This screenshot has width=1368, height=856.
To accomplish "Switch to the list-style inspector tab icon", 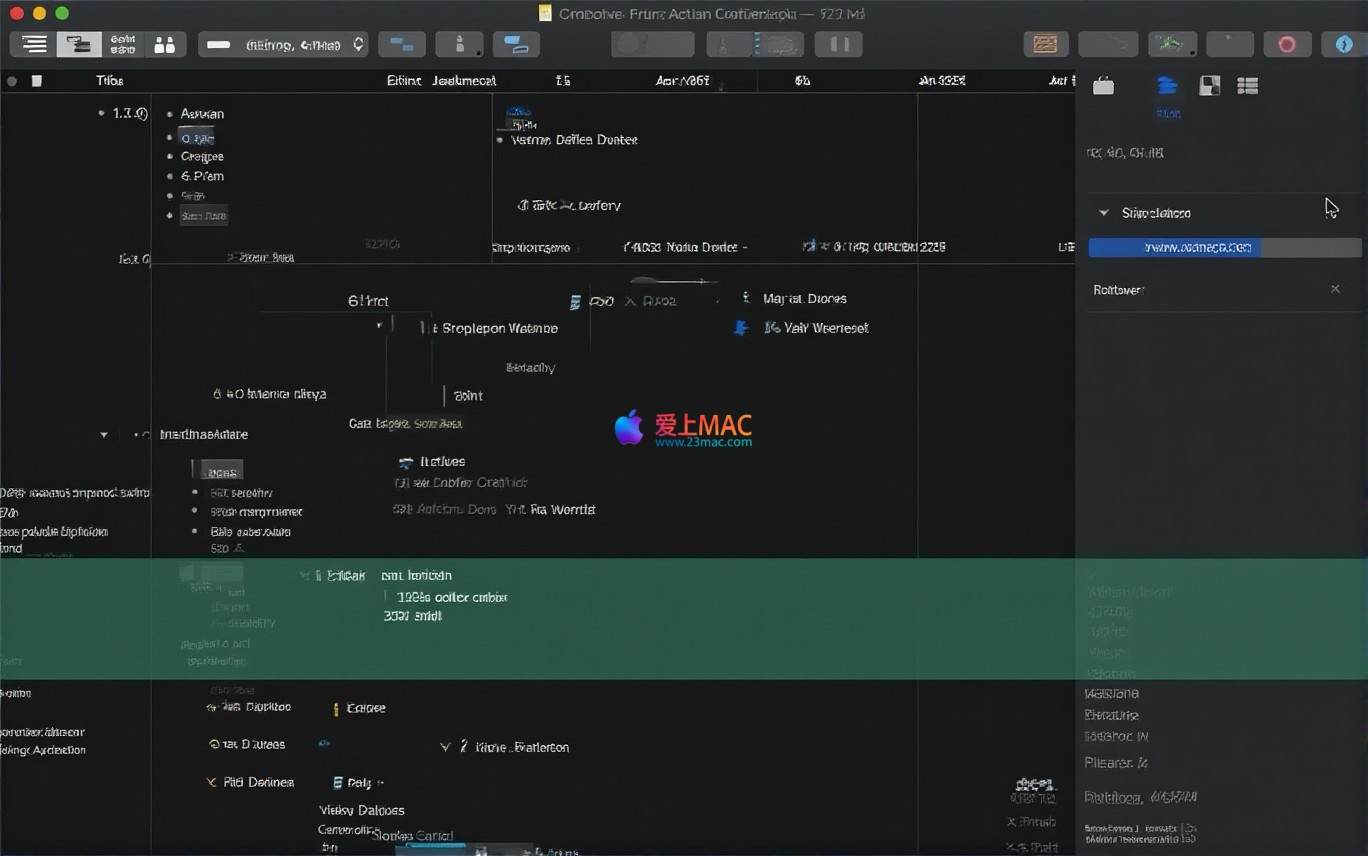I will 1247,86.
